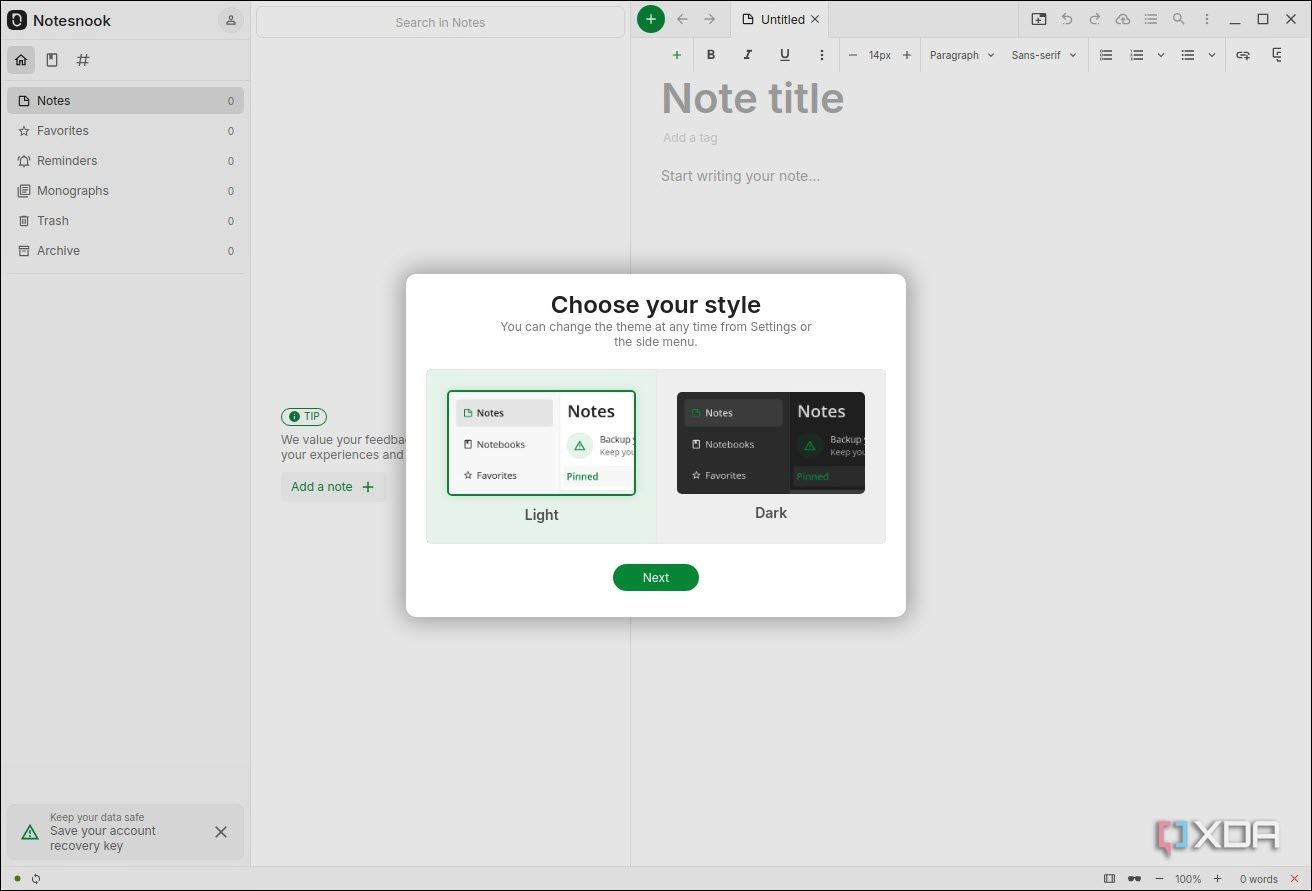This screenshot has width=1312, height=891.
Task: Undo the last edit
Action: pyautogui.click(x=1067, y=19)
